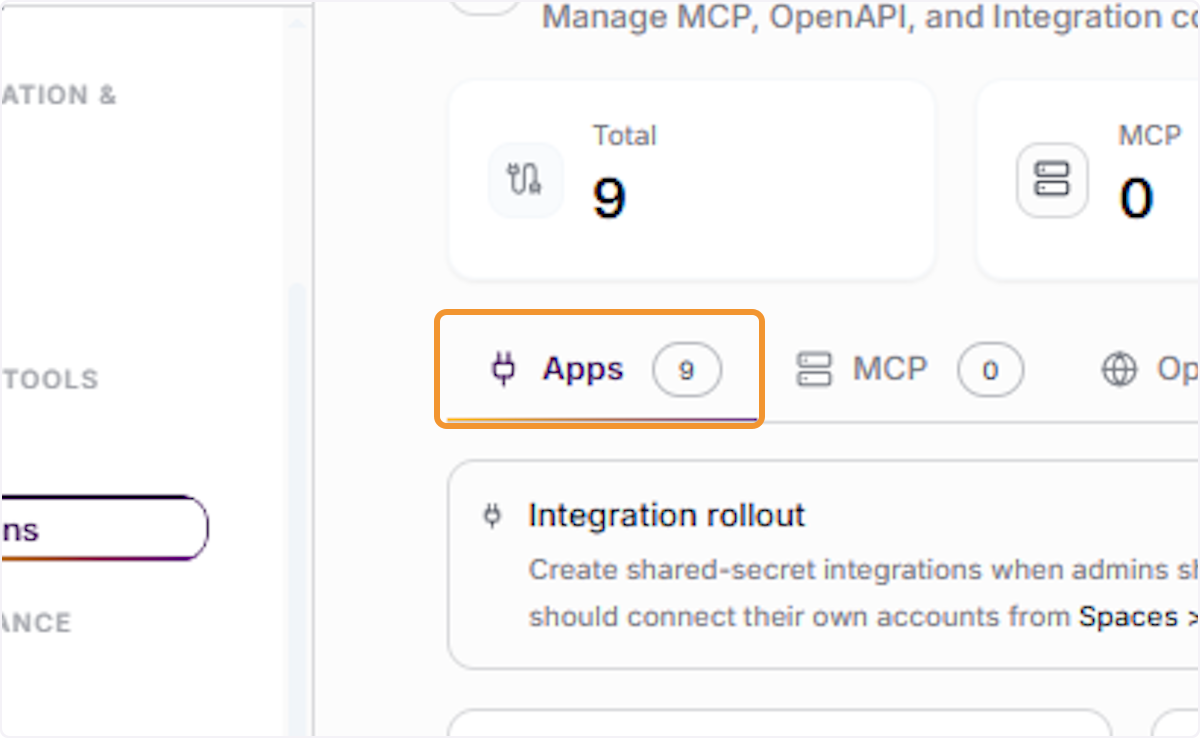Click the MCP value 0 in card

[1136, 198]
